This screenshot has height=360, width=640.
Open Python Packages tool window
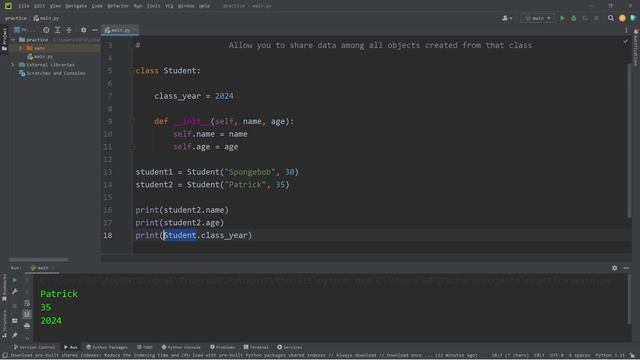[x=107, y=347]
